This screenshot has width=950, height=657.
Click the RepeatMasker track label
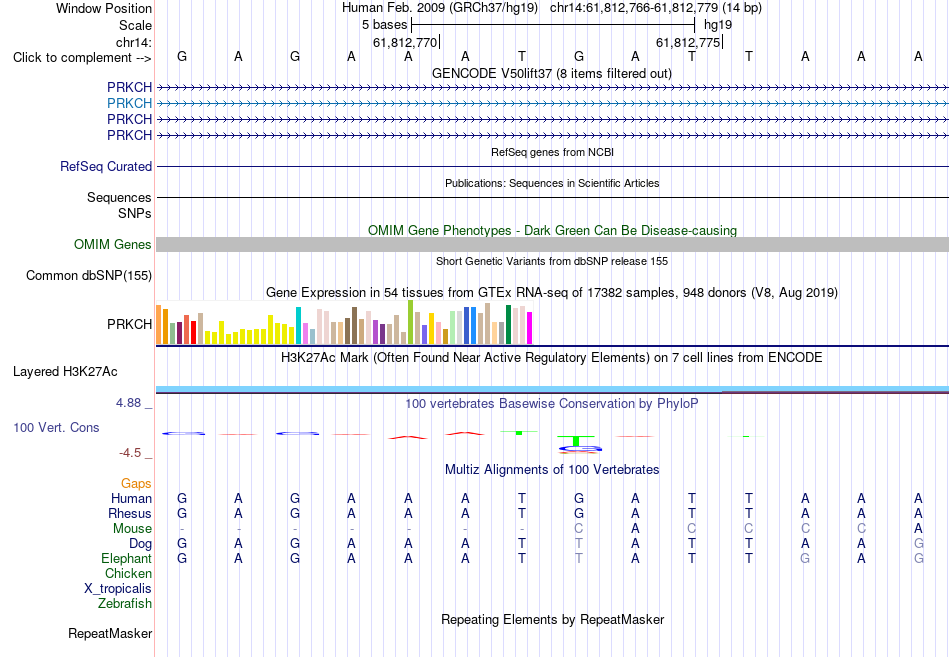coord(110,633)
